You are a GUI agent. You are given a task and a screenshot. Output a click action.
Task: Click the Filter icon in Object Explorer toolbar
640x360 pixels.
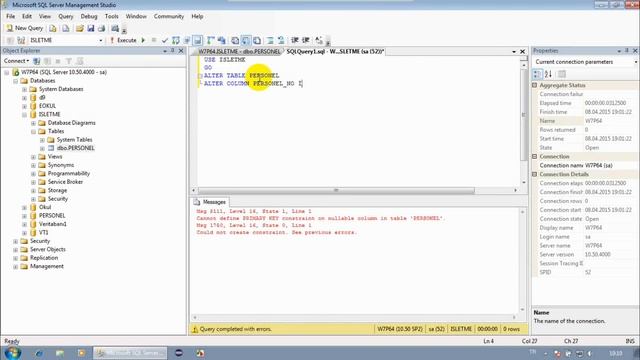tap(69, 61)
